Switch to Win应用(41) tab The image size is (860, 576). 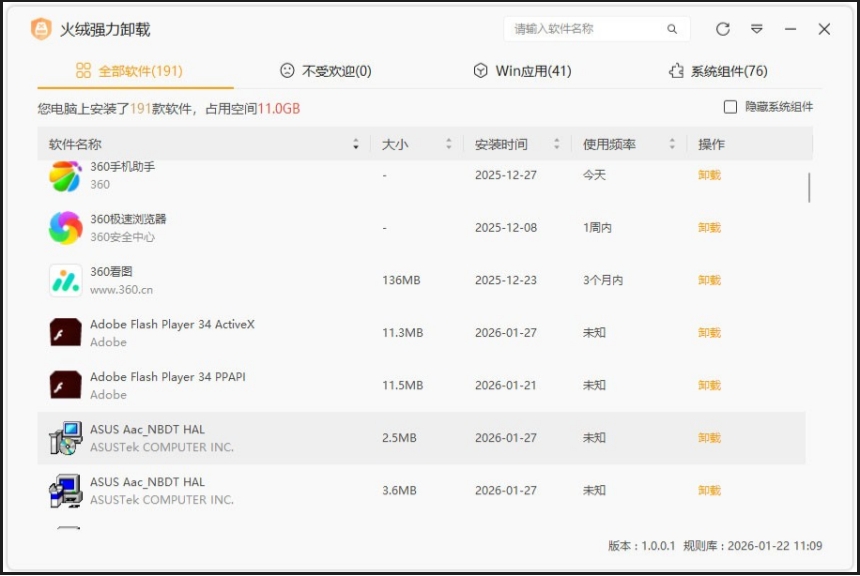point(523,71)
